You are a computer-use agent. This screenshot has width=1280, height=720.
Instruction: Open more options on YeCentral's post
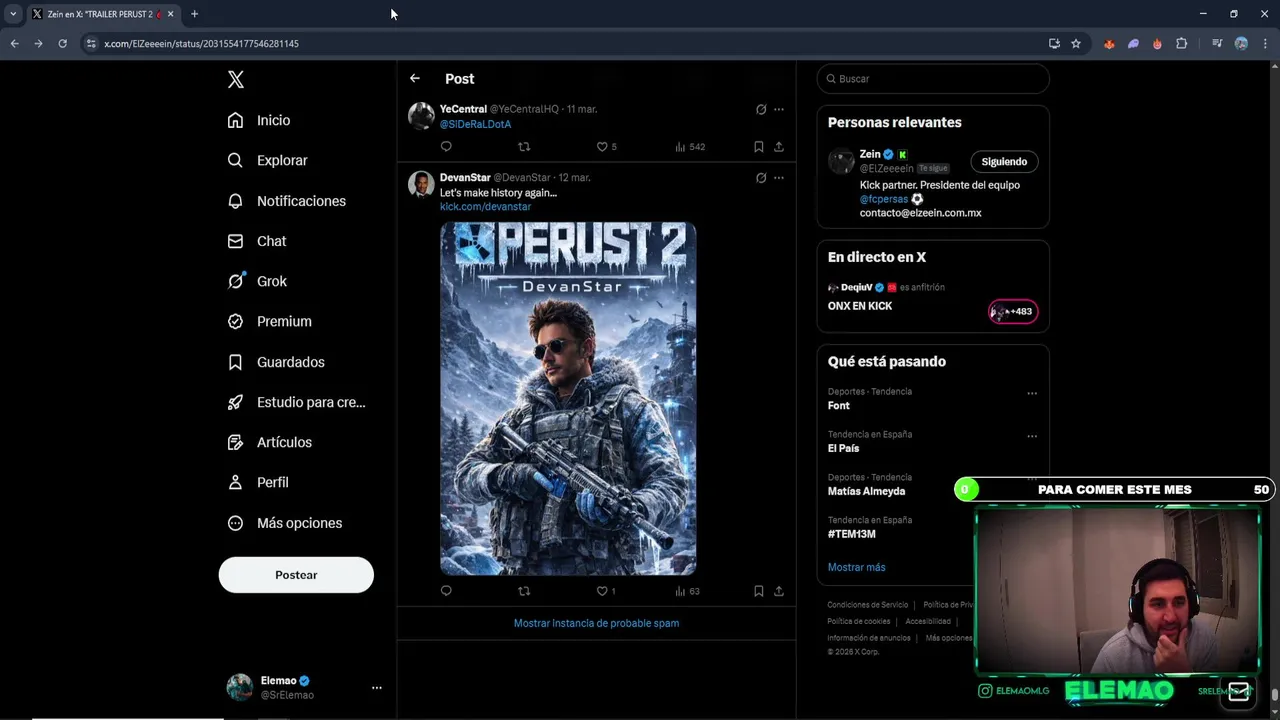click(779, 109)
